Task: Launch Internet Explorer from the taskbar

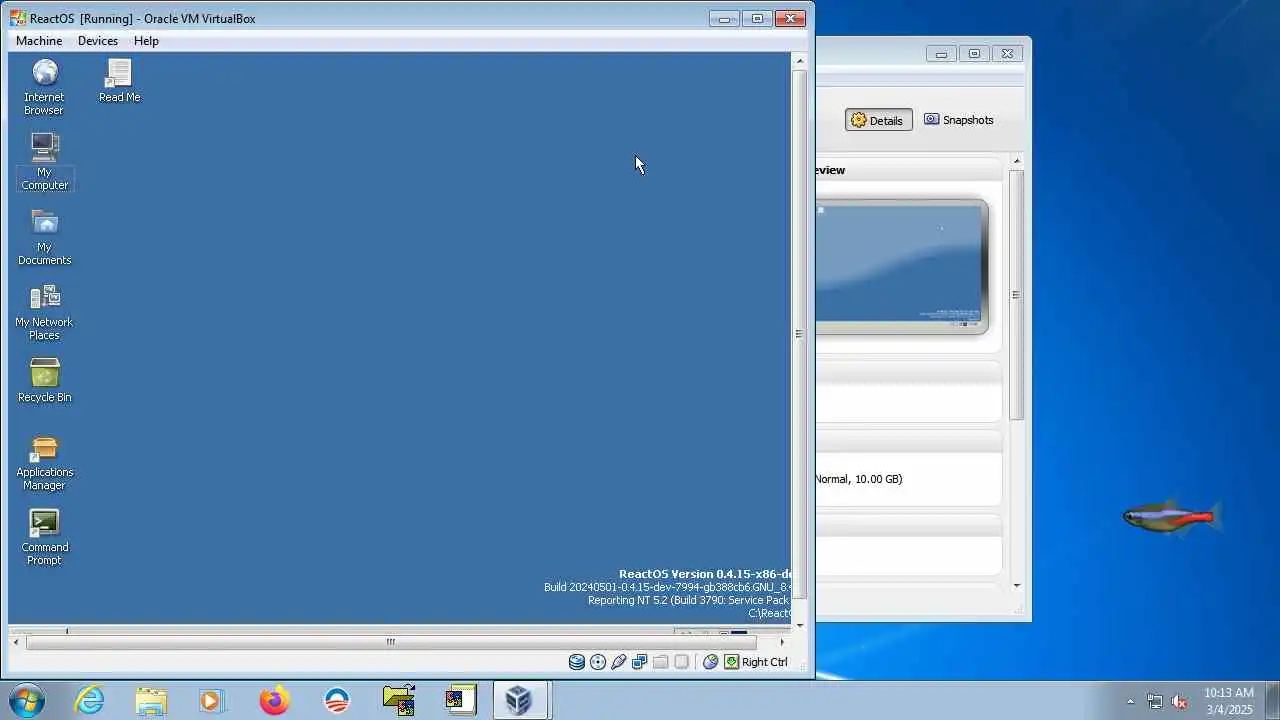Action: [x=89, y=701]
